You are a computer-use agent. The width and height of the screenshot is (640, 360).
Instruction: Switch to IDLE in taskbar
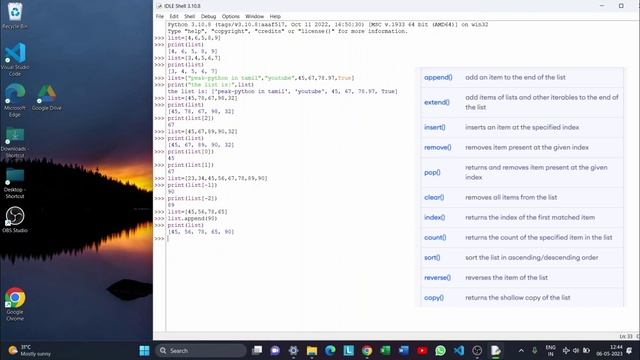coord(496,351)
